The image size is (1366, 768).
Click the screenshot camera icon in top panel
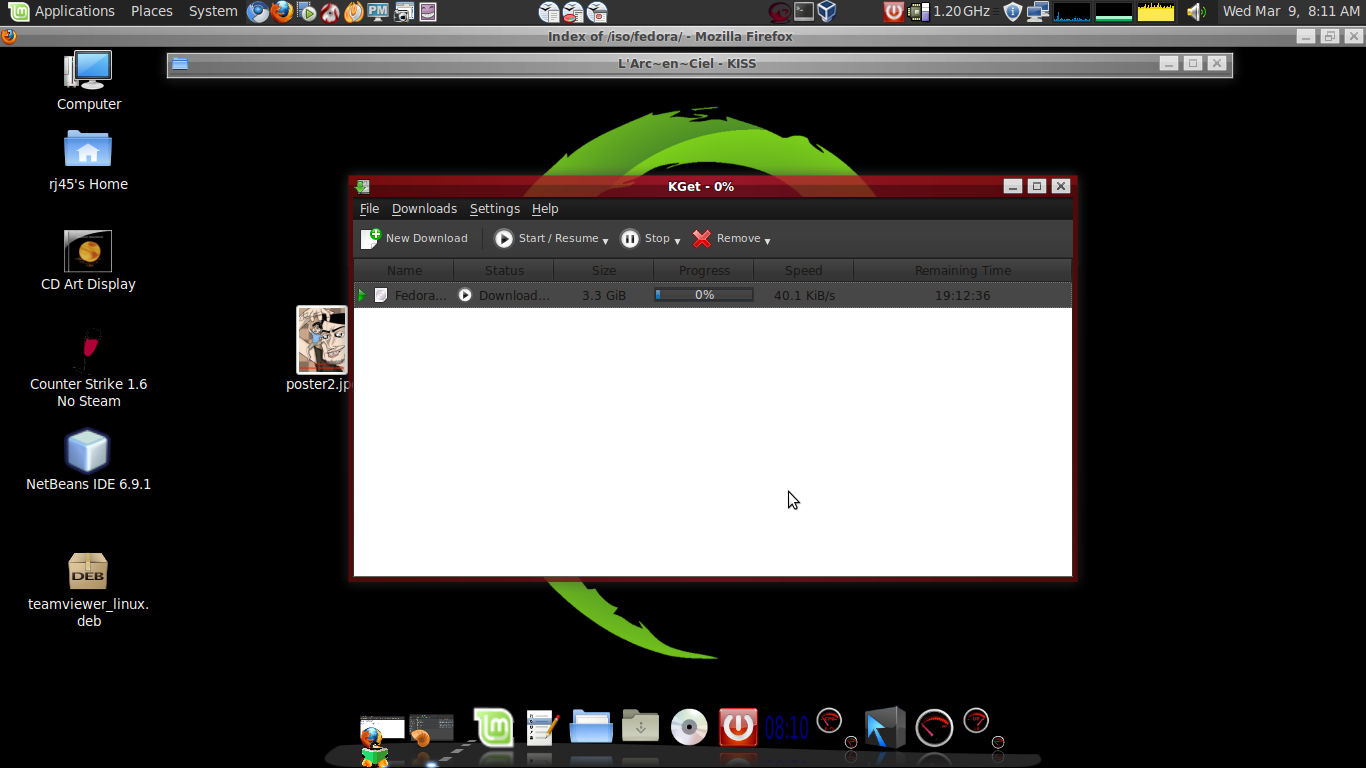(x=403, y=12)
